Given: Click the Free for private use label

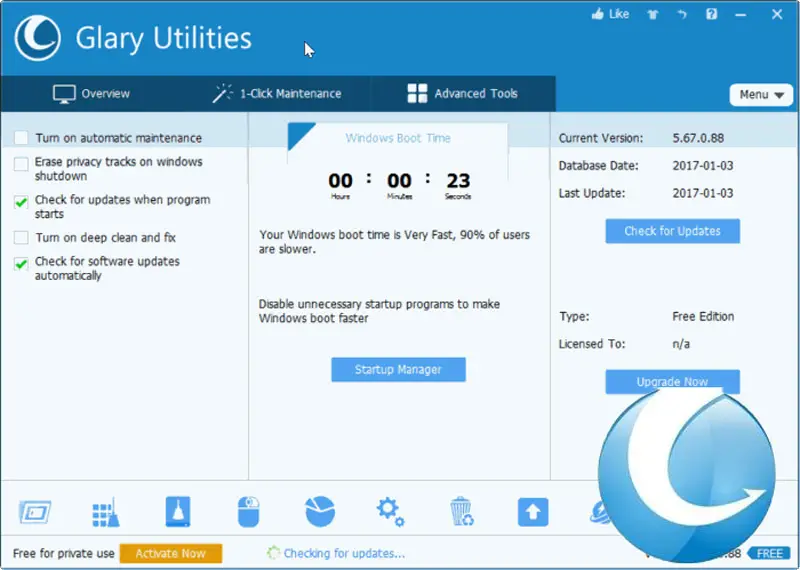Looking at the screenshot, I should (63, 553).
